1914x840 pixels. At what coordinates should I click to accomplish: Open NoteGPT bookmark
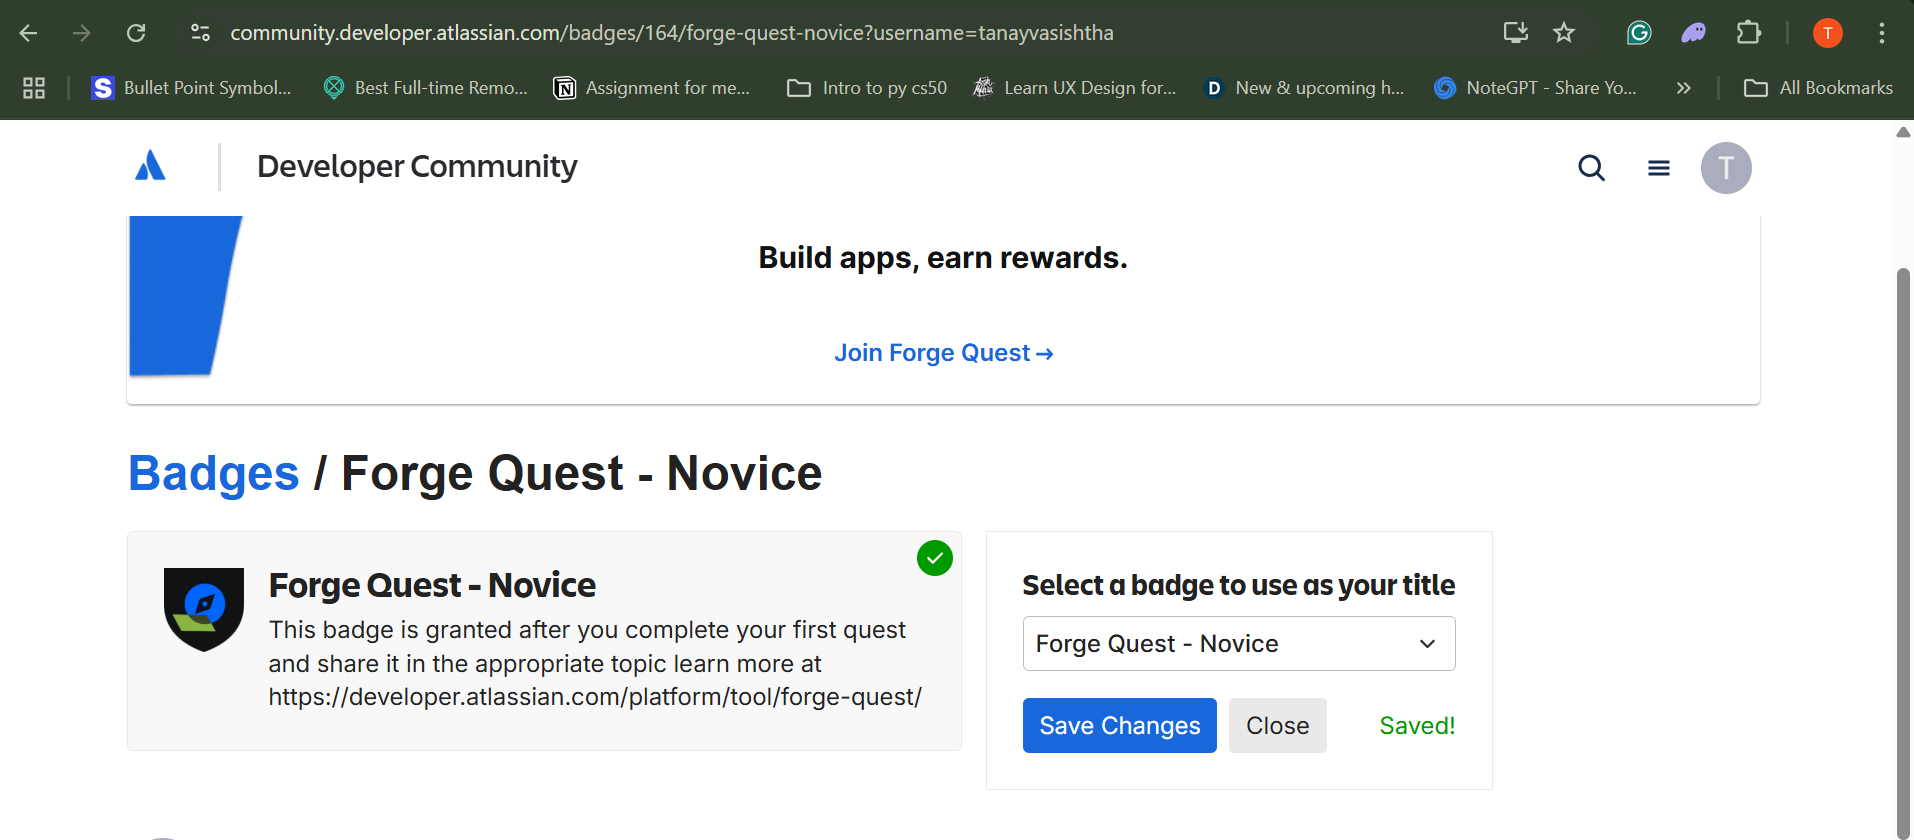[x=1535, y=88]
